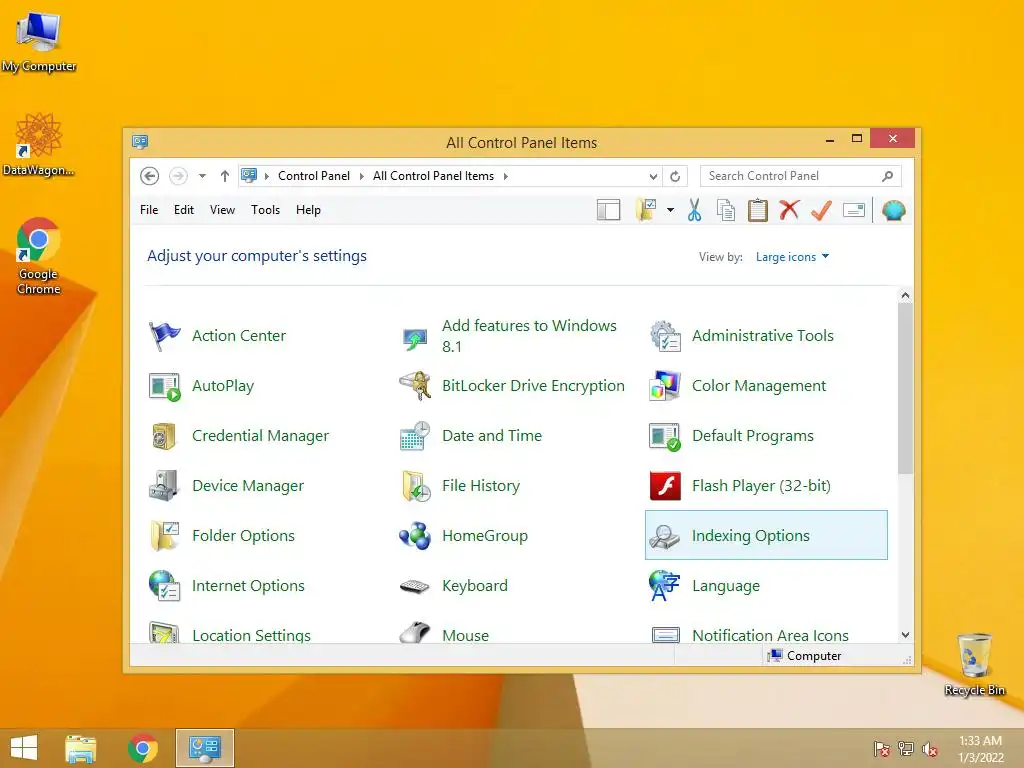This screenshot has width=1024, height=768.
Task: Click the search magnifier icon
Action: pyautogui.click(x=887, y=176)
